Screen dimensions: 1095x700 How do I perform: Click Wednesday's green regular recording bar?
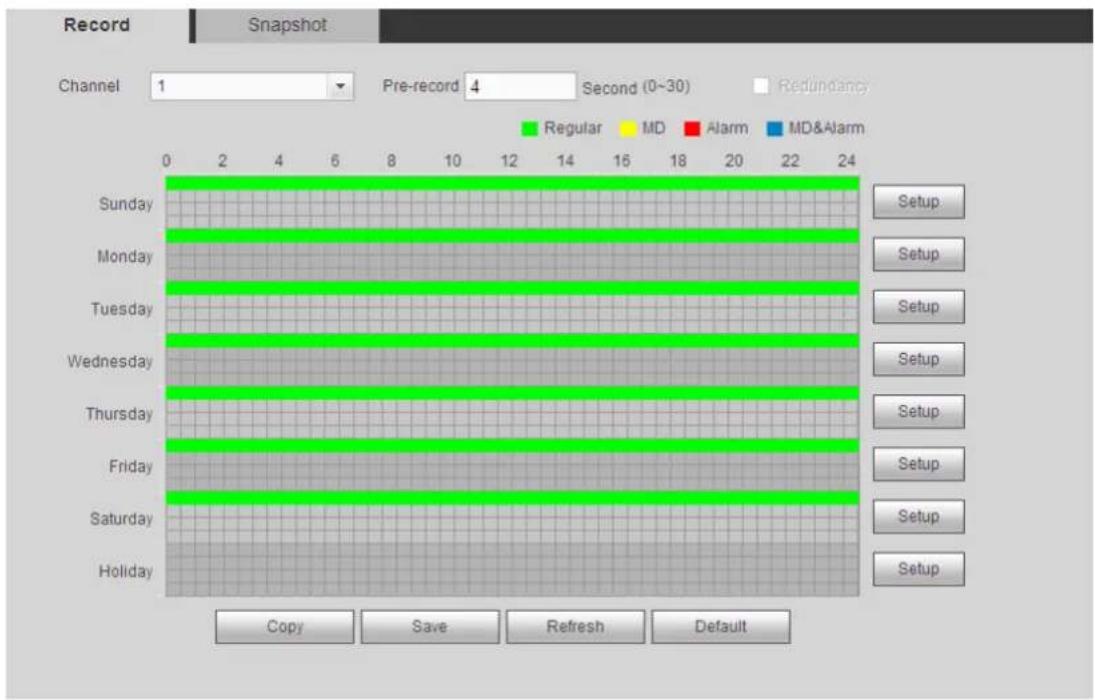(x=513, y=340)
